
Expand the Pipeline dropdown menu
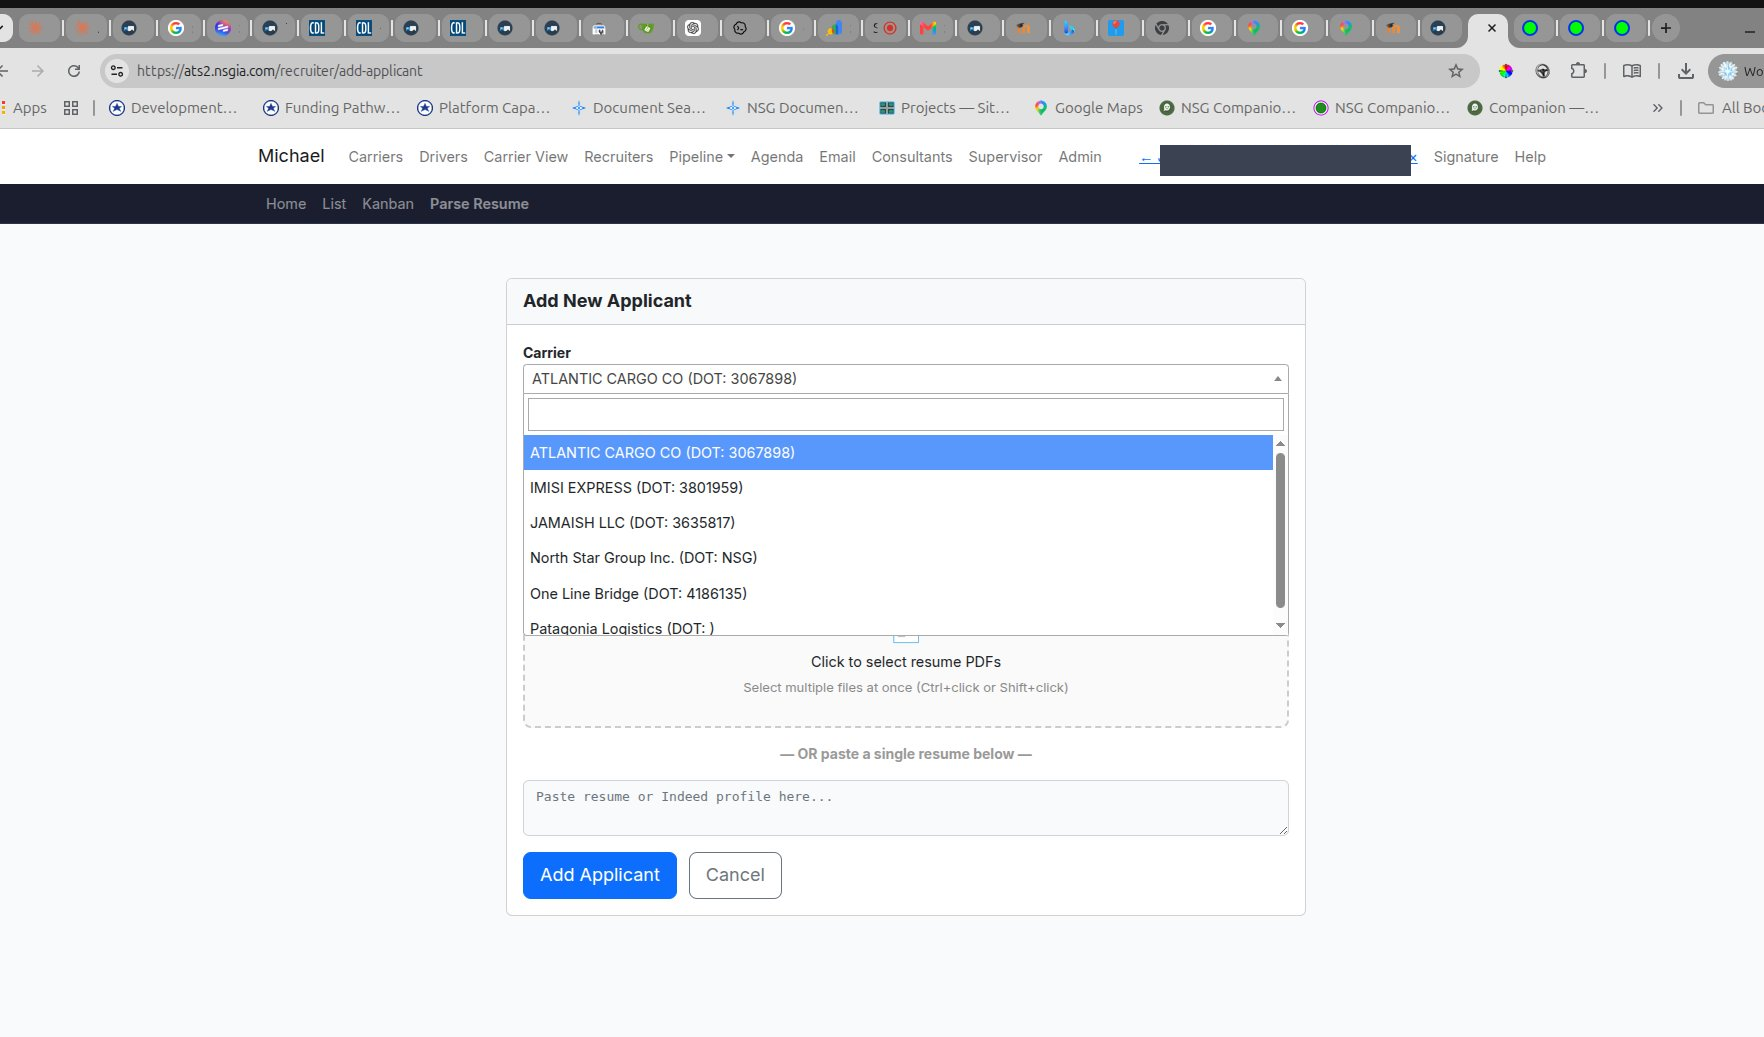[702, 157]
